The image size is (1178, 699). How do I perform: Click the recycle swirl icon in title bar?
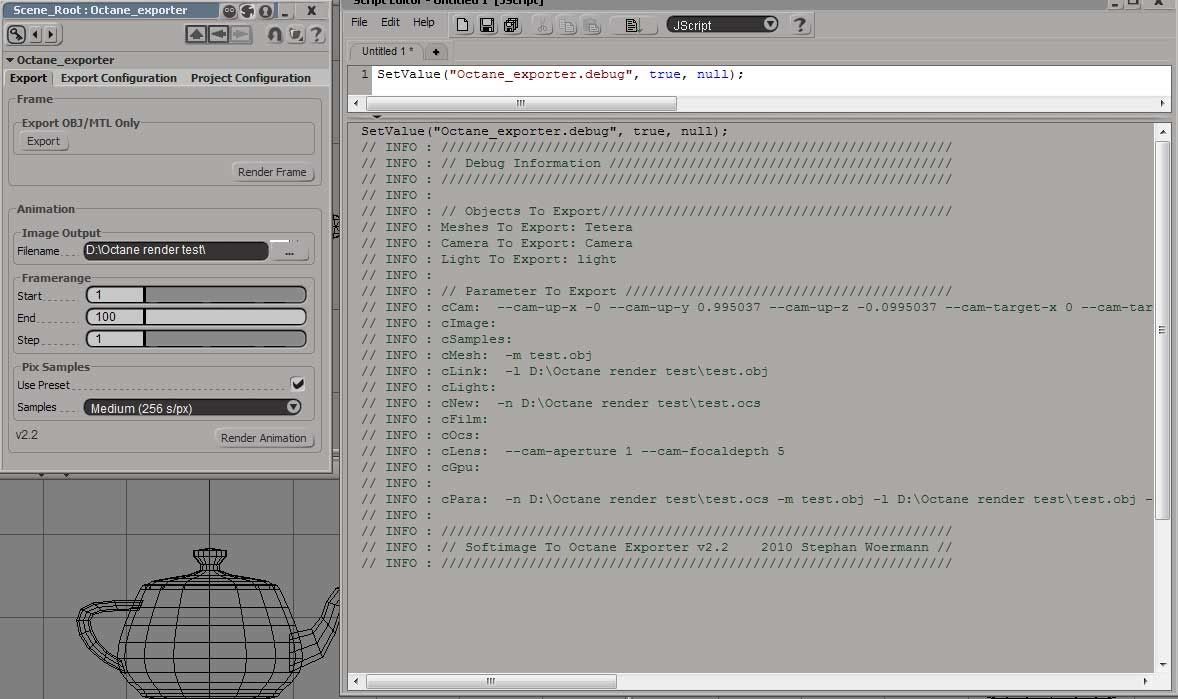coord(247,11)
